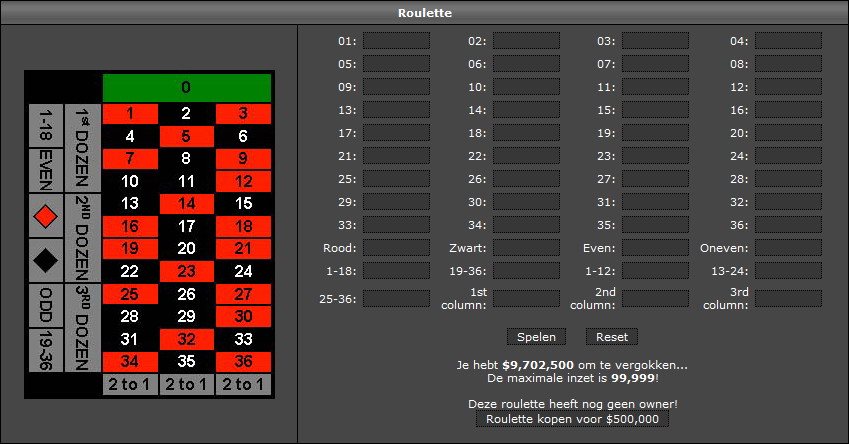
Task: Click the ODD area on the table
Action: click(x=46, y=305)
